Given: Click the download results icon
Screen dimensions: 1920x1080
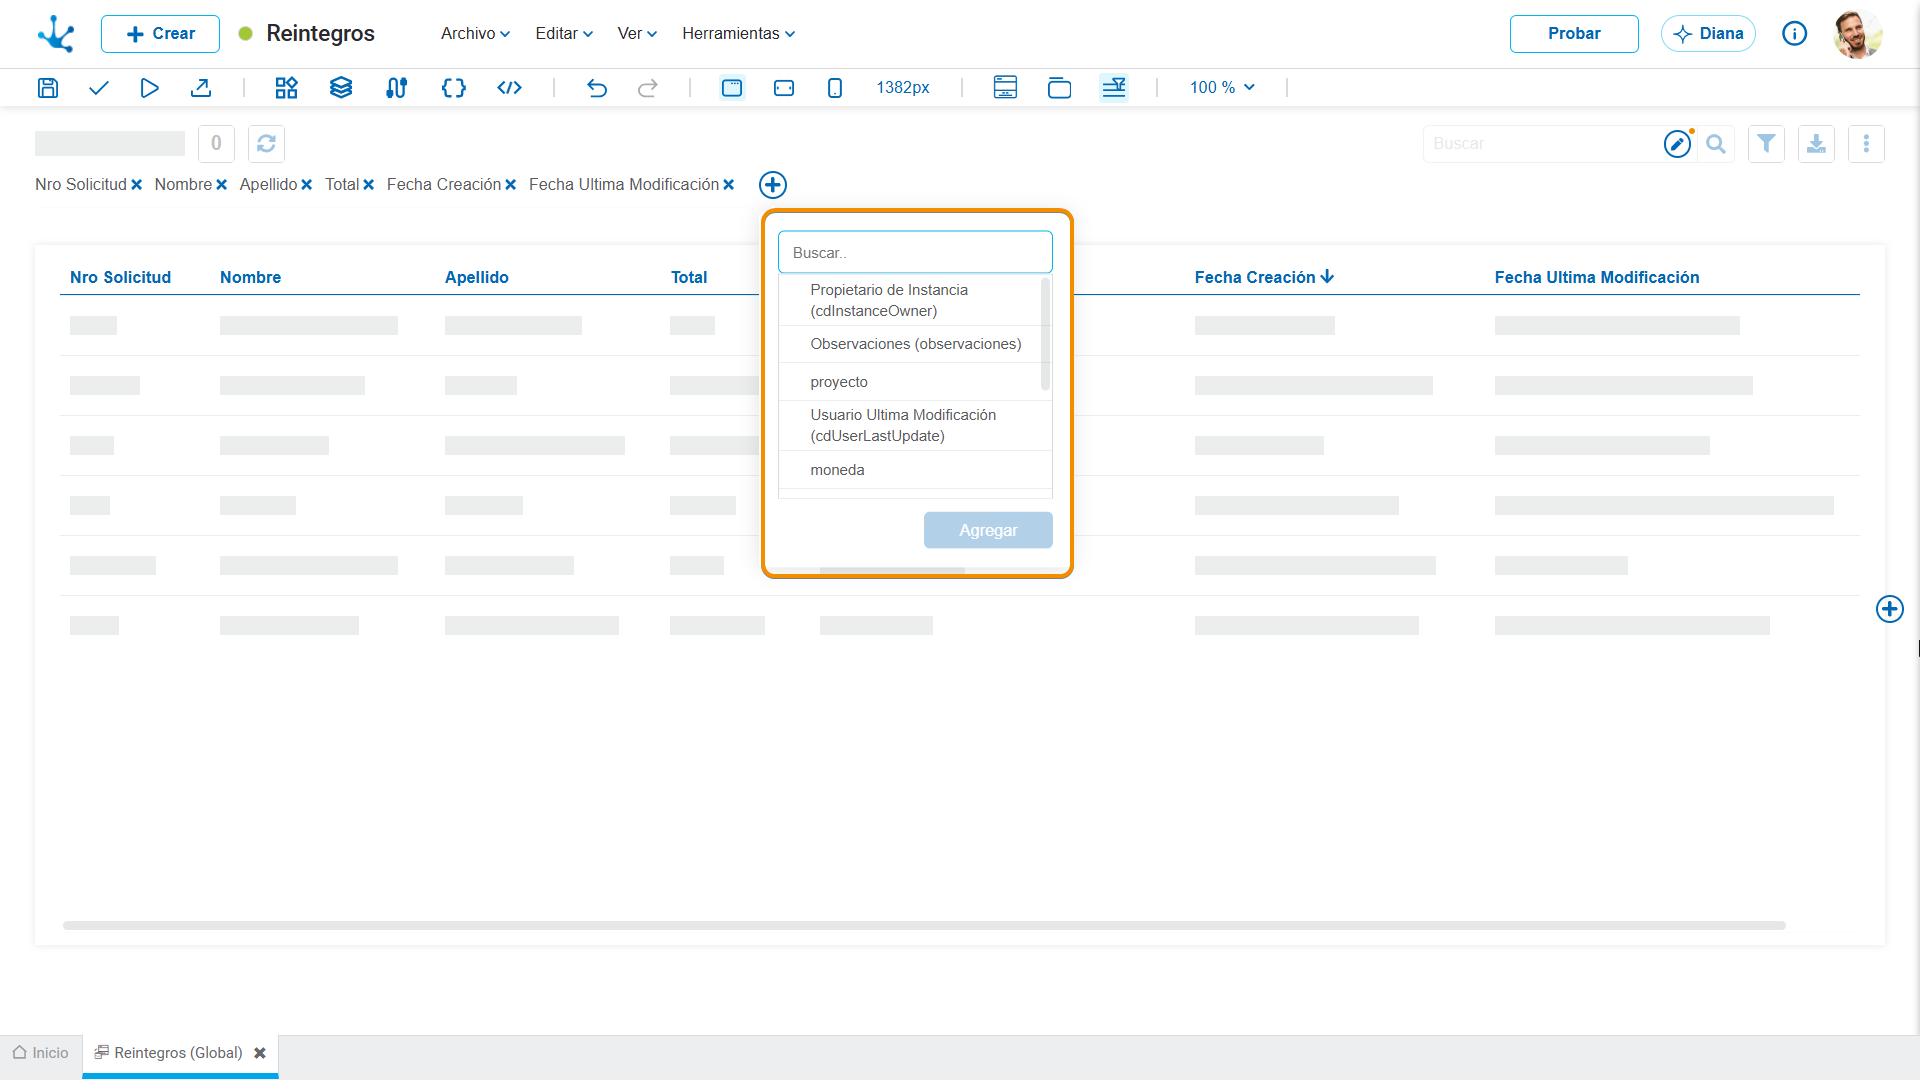Looking at the screenshot, I should pos(1816,144).
